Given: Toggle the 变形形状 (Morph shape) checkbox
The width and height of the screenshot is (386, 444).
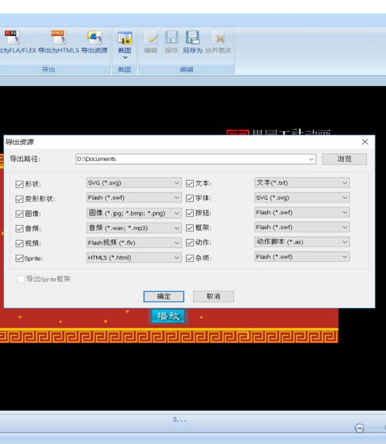Looking at the screenshot, I should tap(19, 199).
